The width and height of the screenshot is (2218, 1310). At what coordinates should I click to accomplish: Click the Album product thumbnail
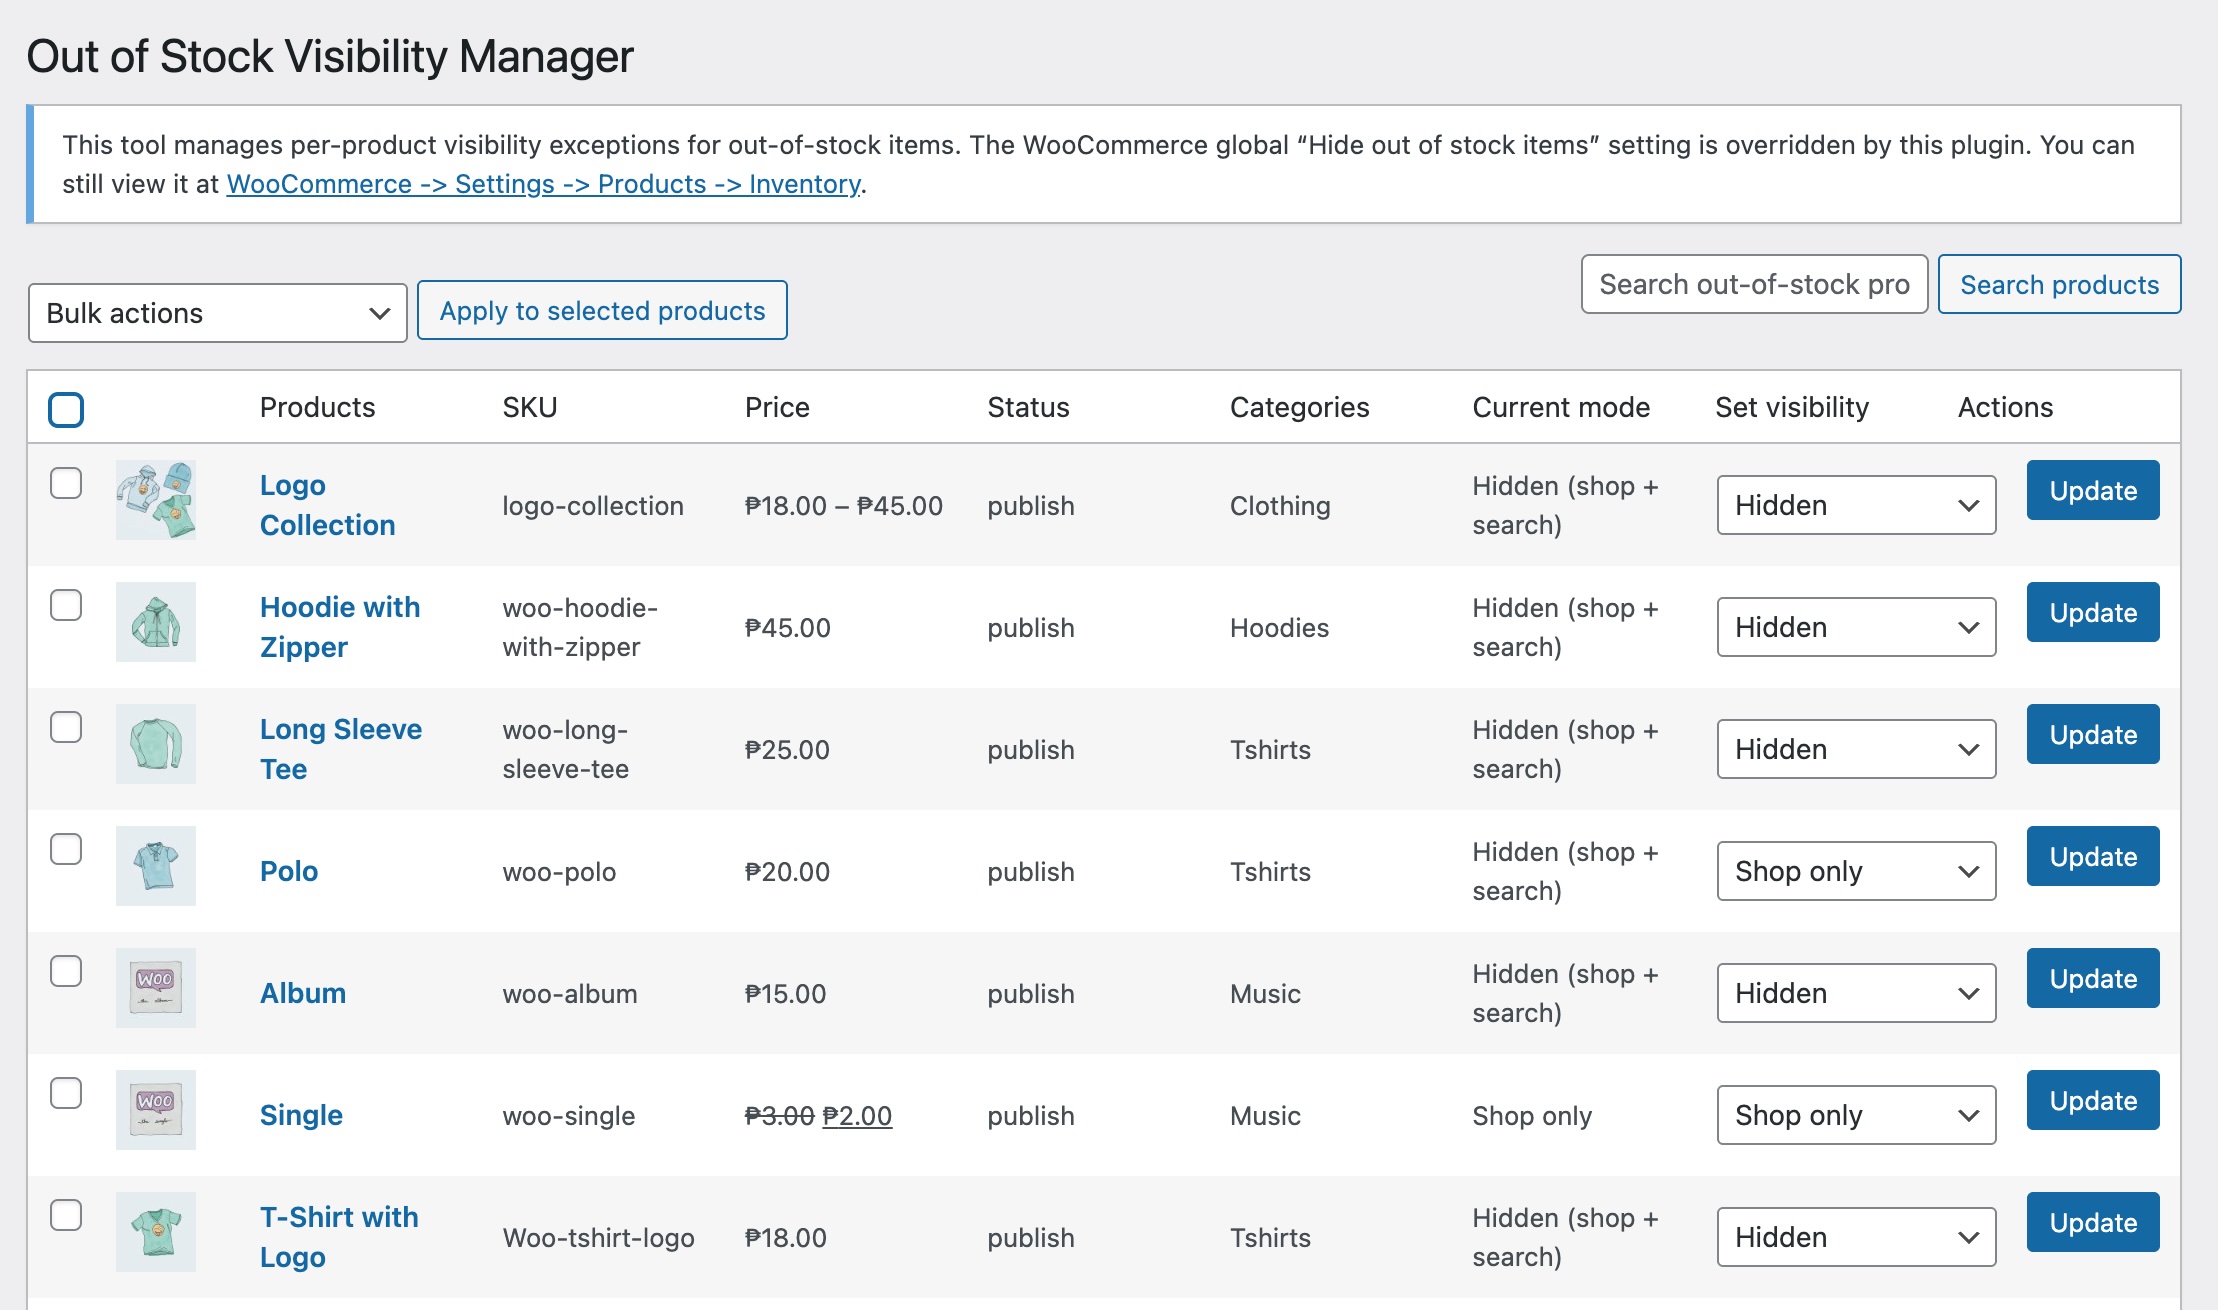155,988
